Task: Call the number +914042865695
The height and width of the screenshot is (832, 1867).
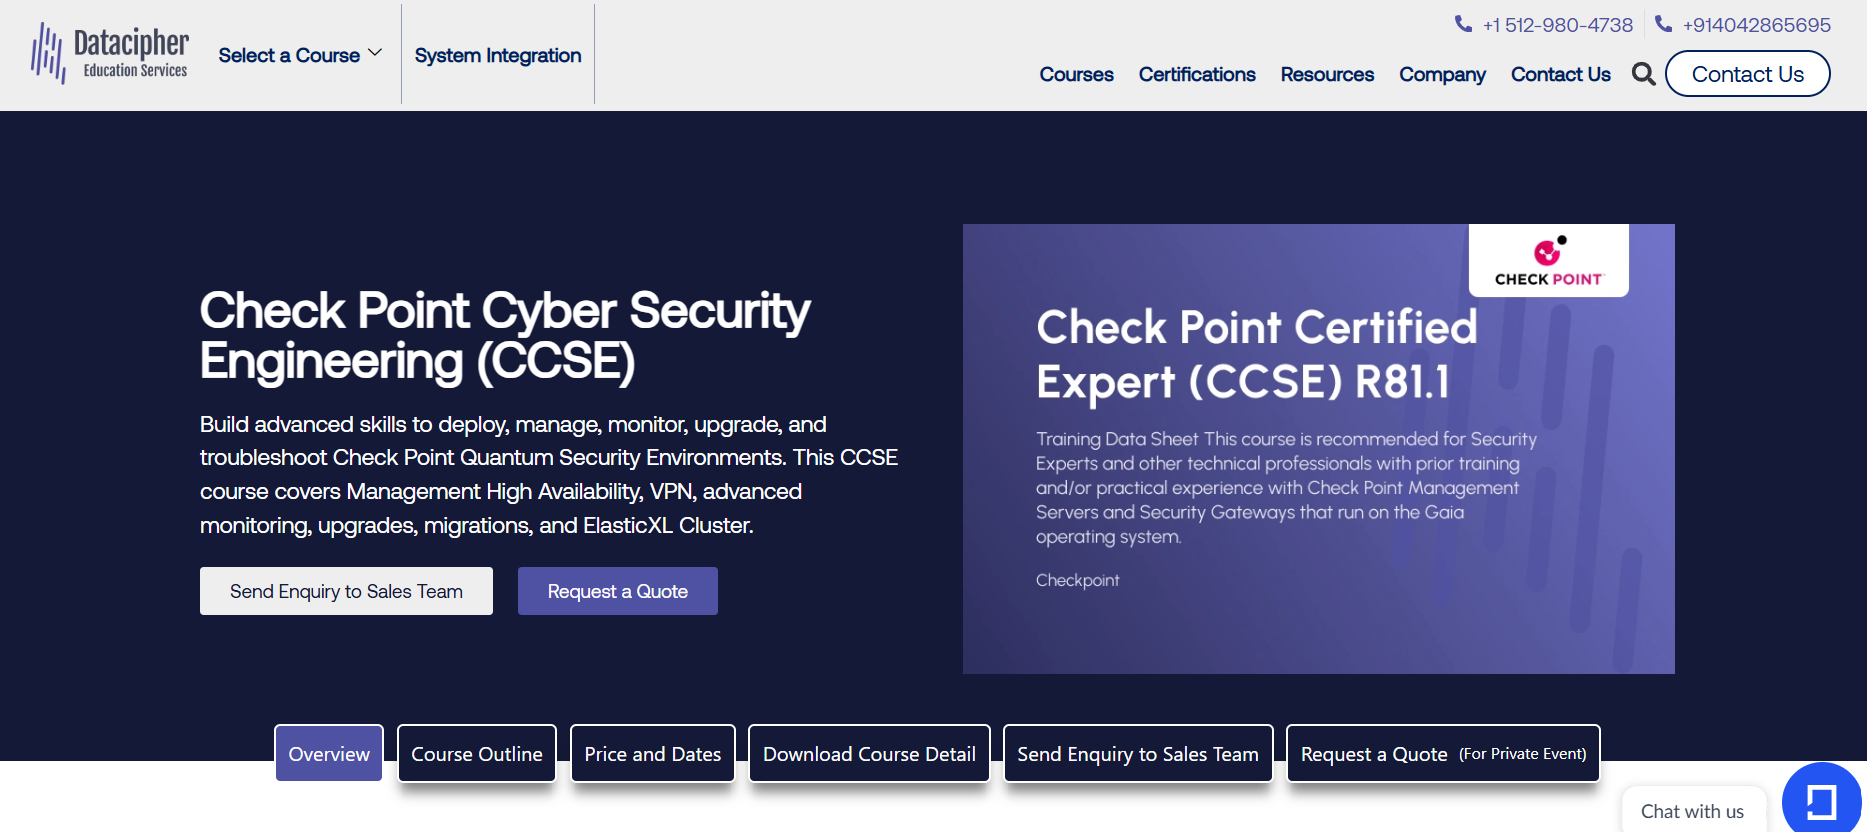Action: pyautogui.click(x=1756, y=25)
